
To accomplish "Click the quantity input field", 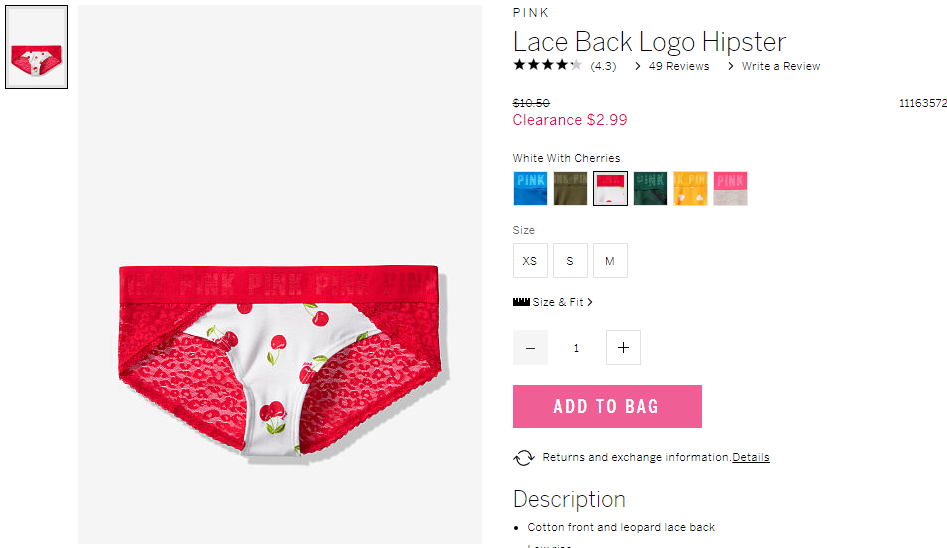I will click(x=577, y=347).
